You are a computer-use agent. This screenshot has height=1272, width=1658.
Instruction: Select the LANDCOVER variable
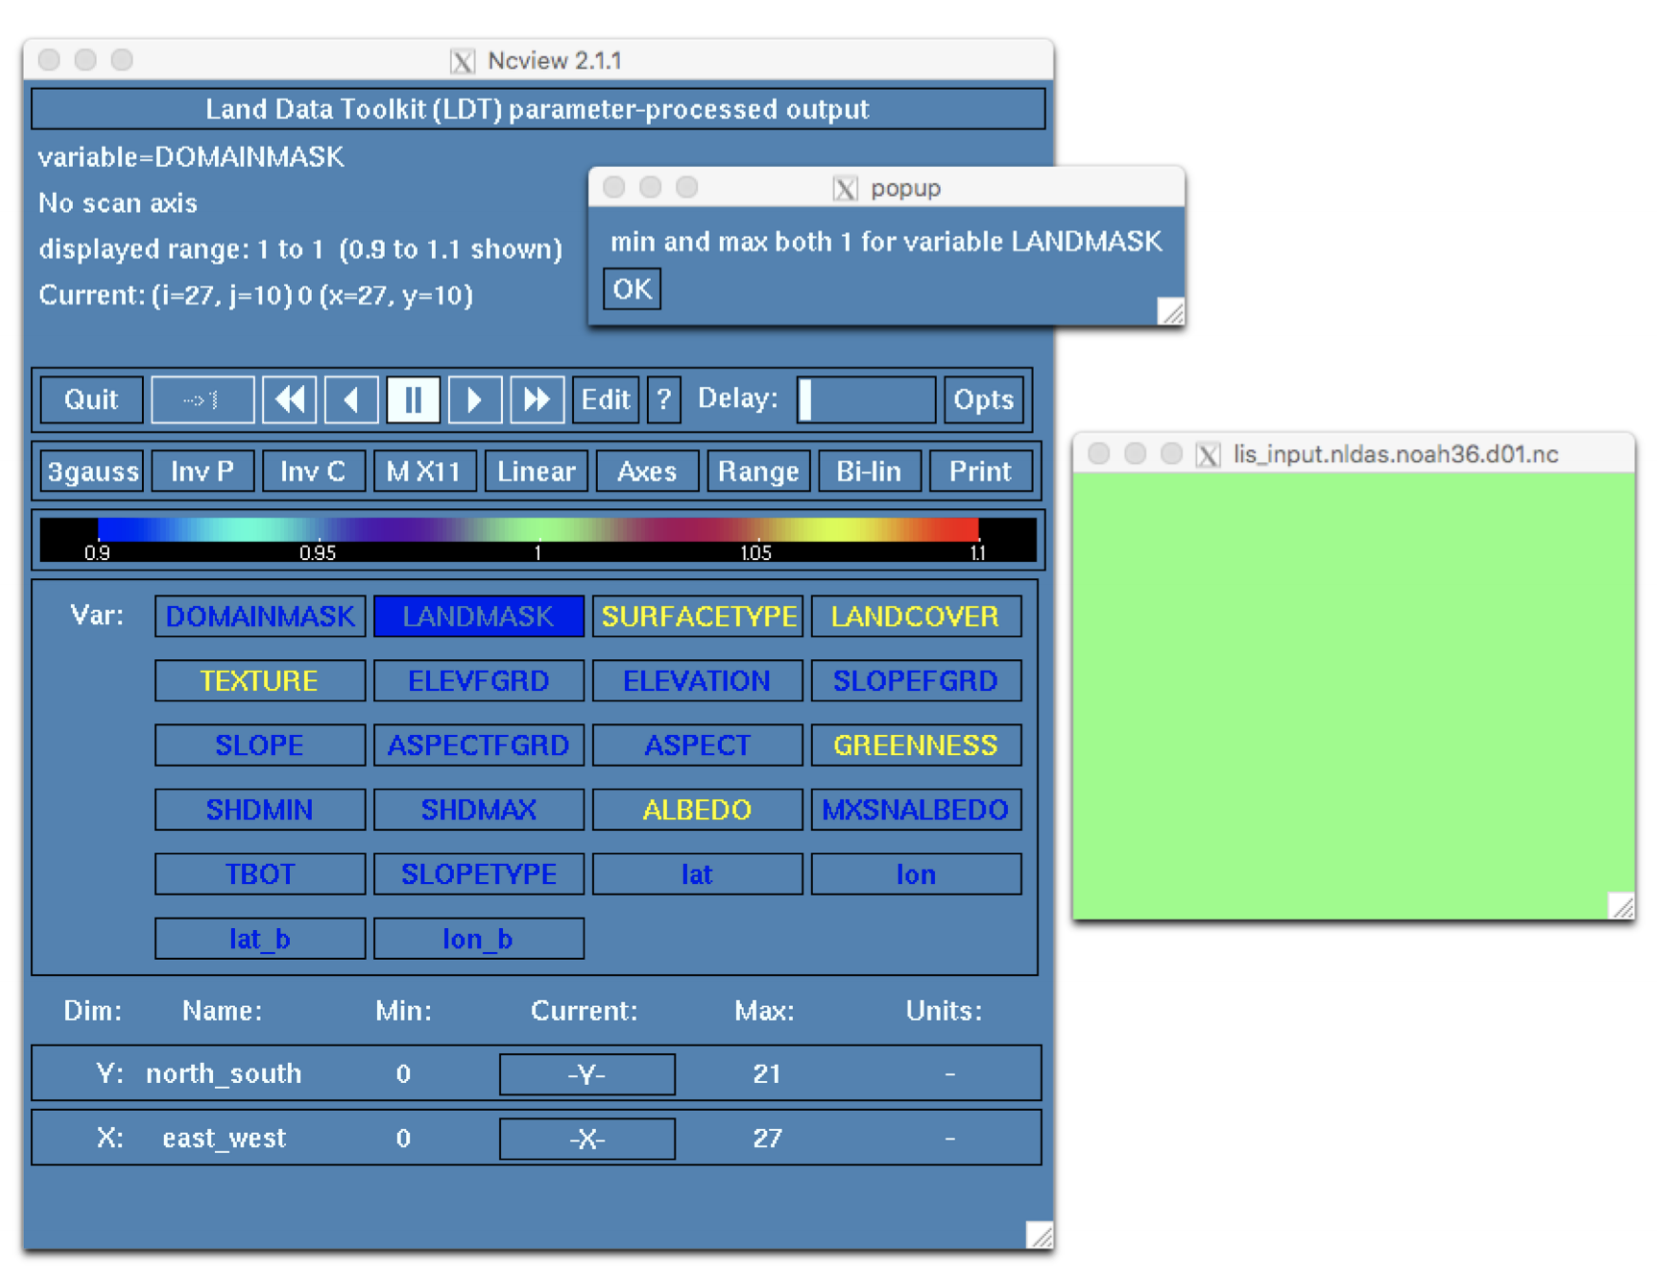click(x=916, y=616)
